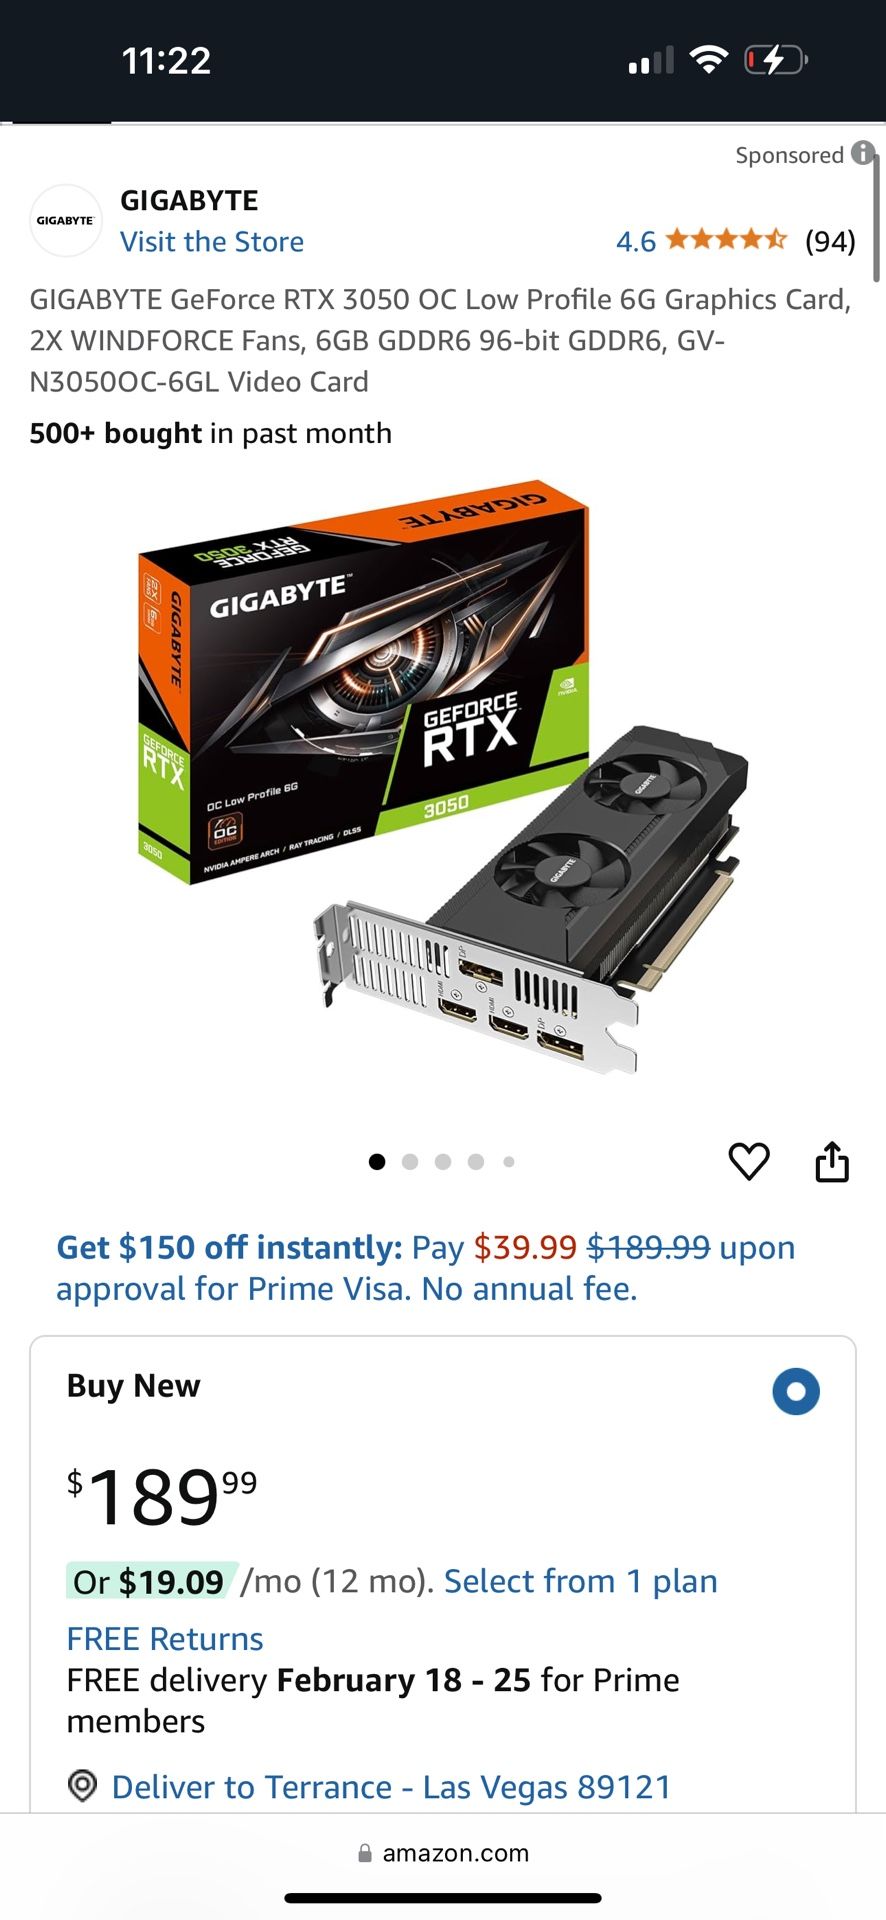Tap the page scrollbar on right edge
Viewport: 886px width, 1920px height.
coord(877,218)
